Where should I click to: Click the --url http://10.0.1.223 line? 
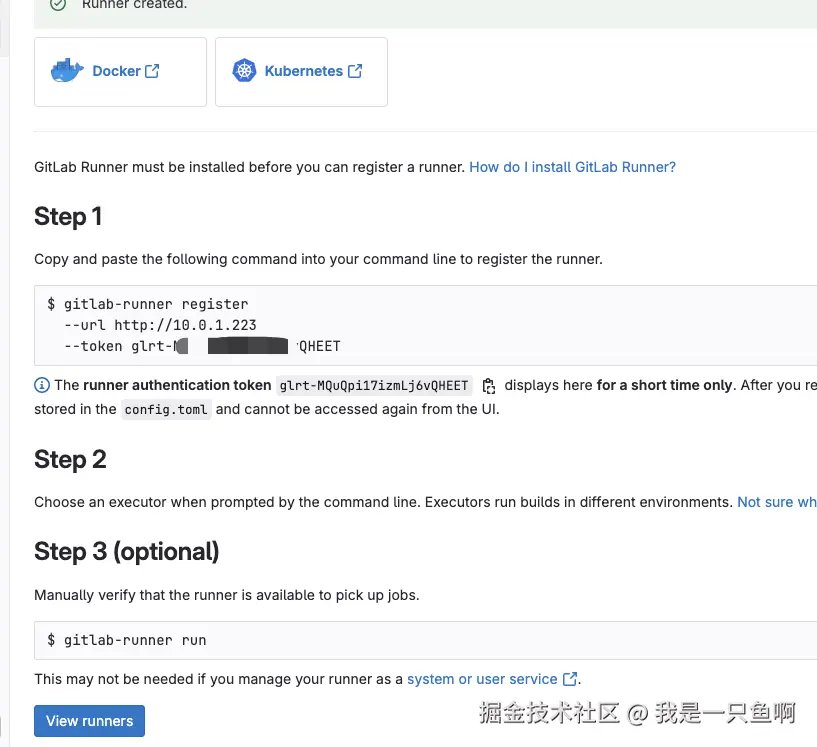pos(160,326)
